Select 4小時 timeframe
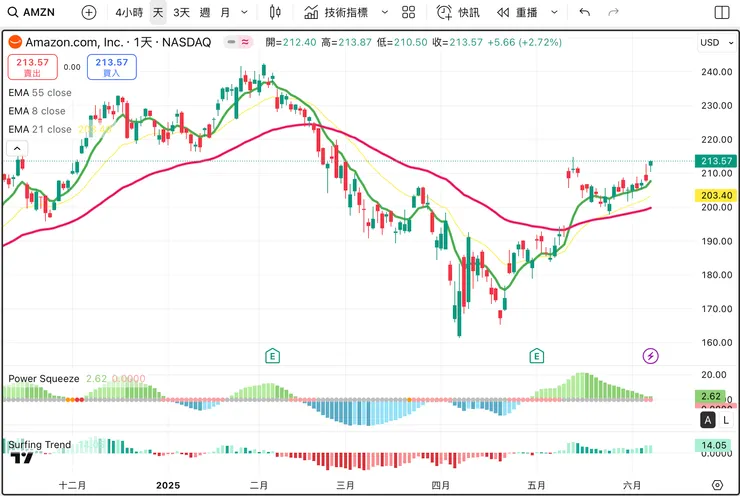Image resolution: width=740 pixels, height=496 pixels. tap(129, 12)
